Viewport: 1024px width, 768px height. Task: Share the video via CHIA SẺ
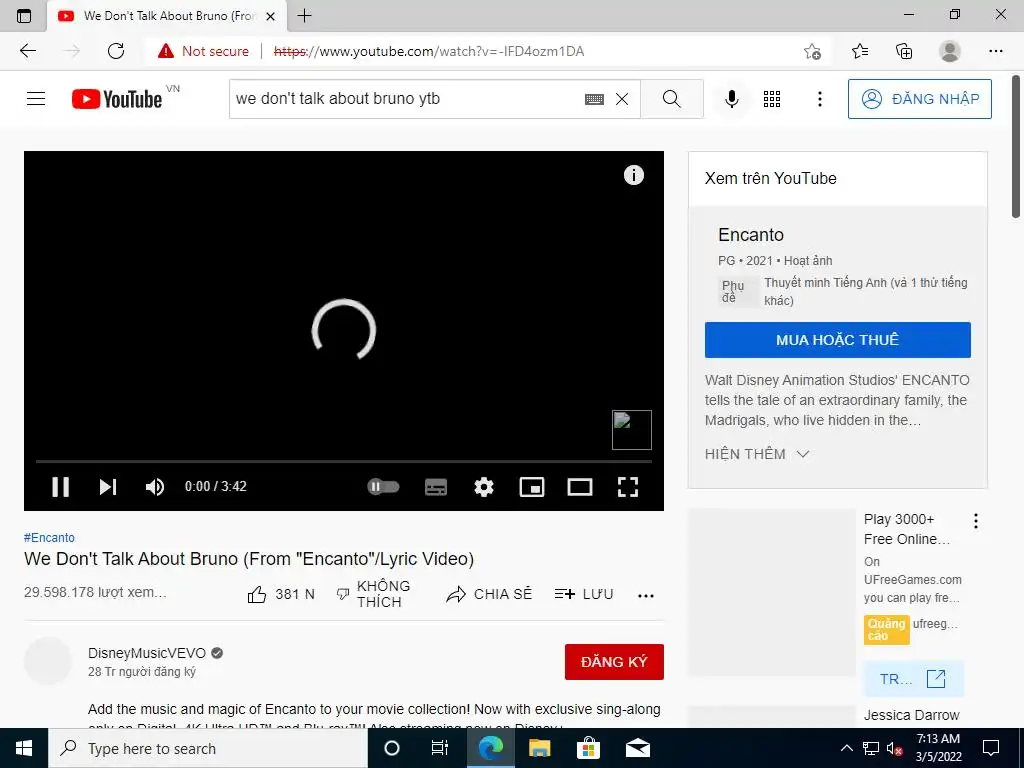tap(489, 594)
